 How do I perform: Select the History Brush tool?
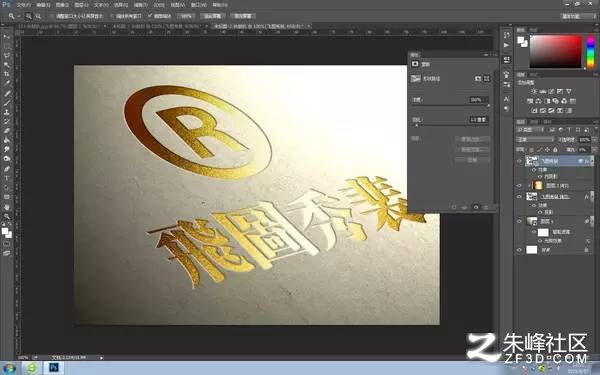(7, 121)
